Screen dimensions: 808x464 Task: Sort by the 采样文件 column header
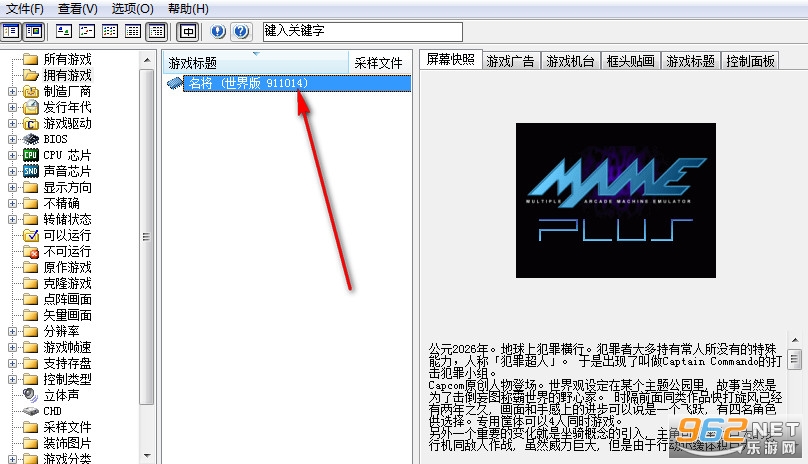(x=379, y=63)
